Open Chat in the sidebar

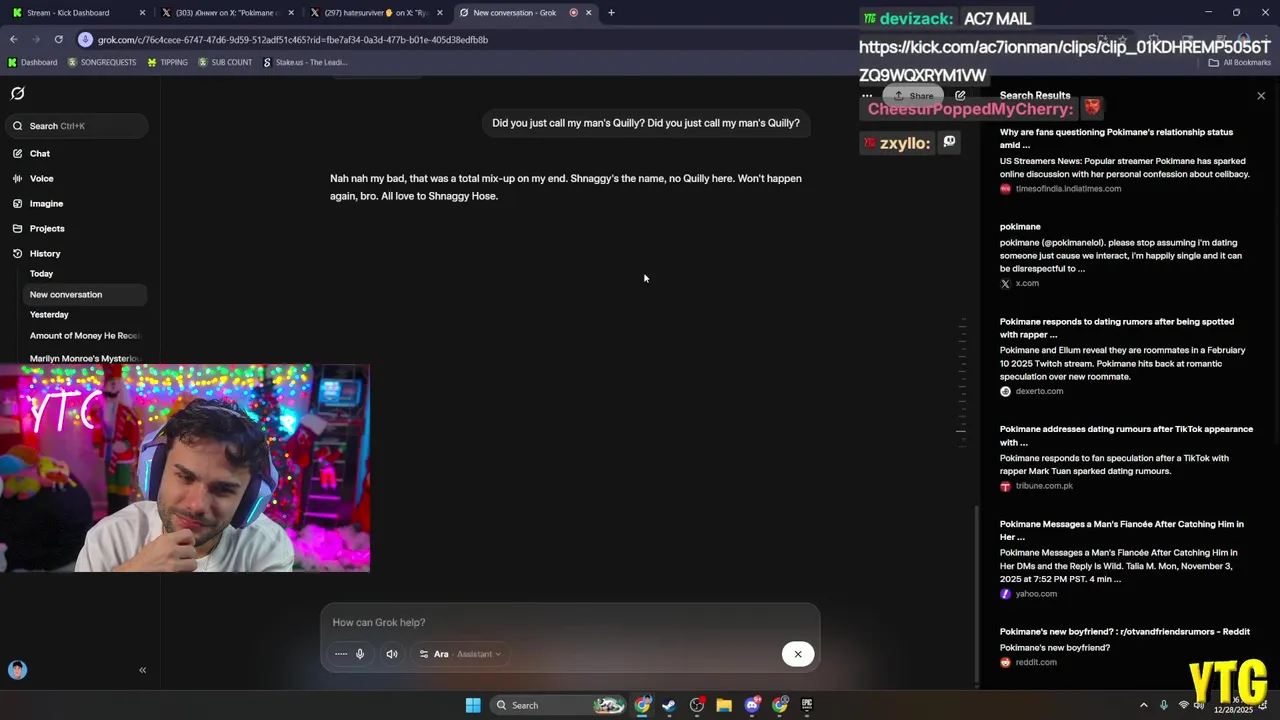40,154
